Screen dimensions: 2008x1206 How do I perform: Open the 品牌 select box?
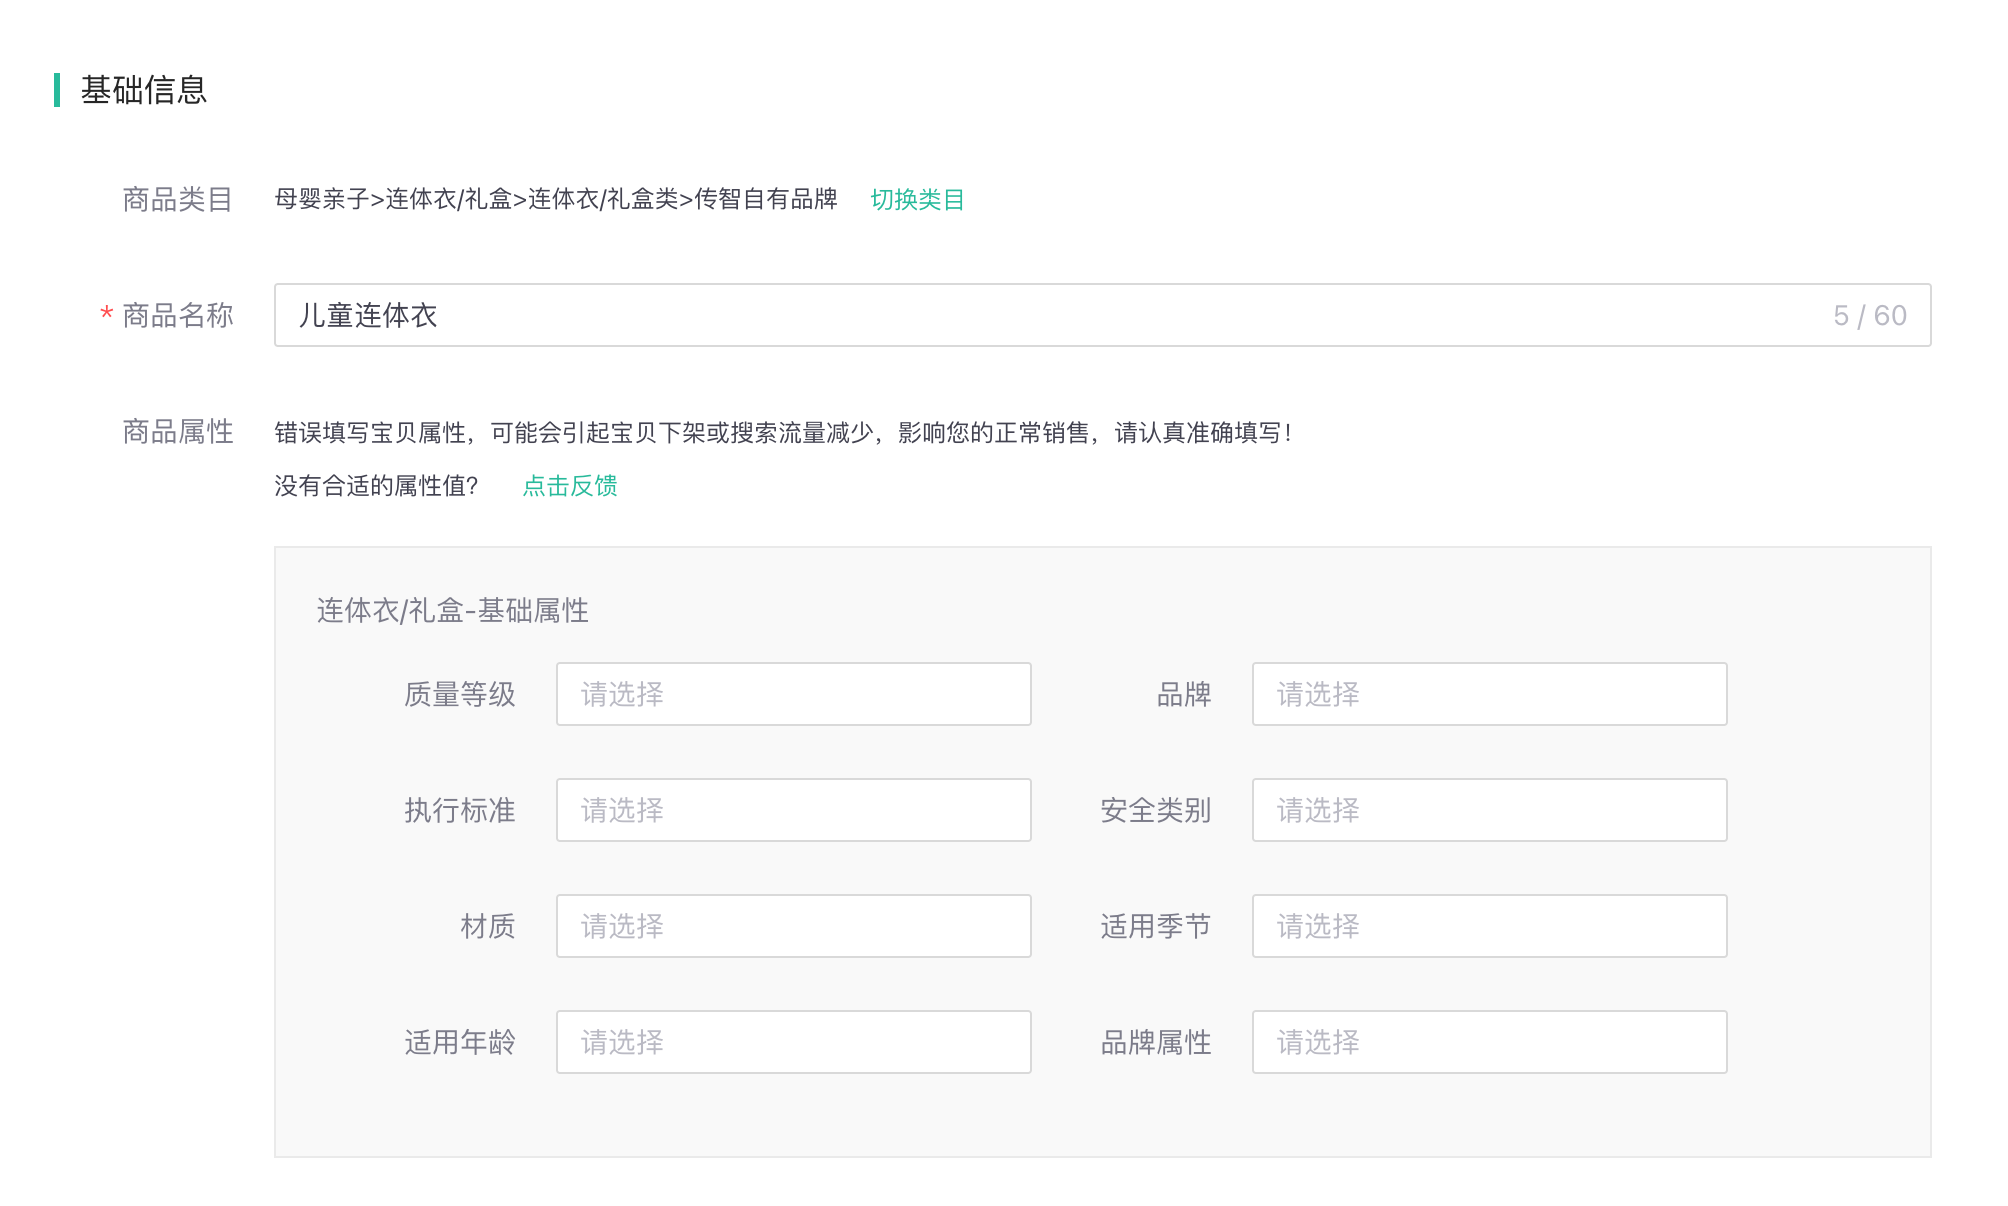pos(1489,694)
